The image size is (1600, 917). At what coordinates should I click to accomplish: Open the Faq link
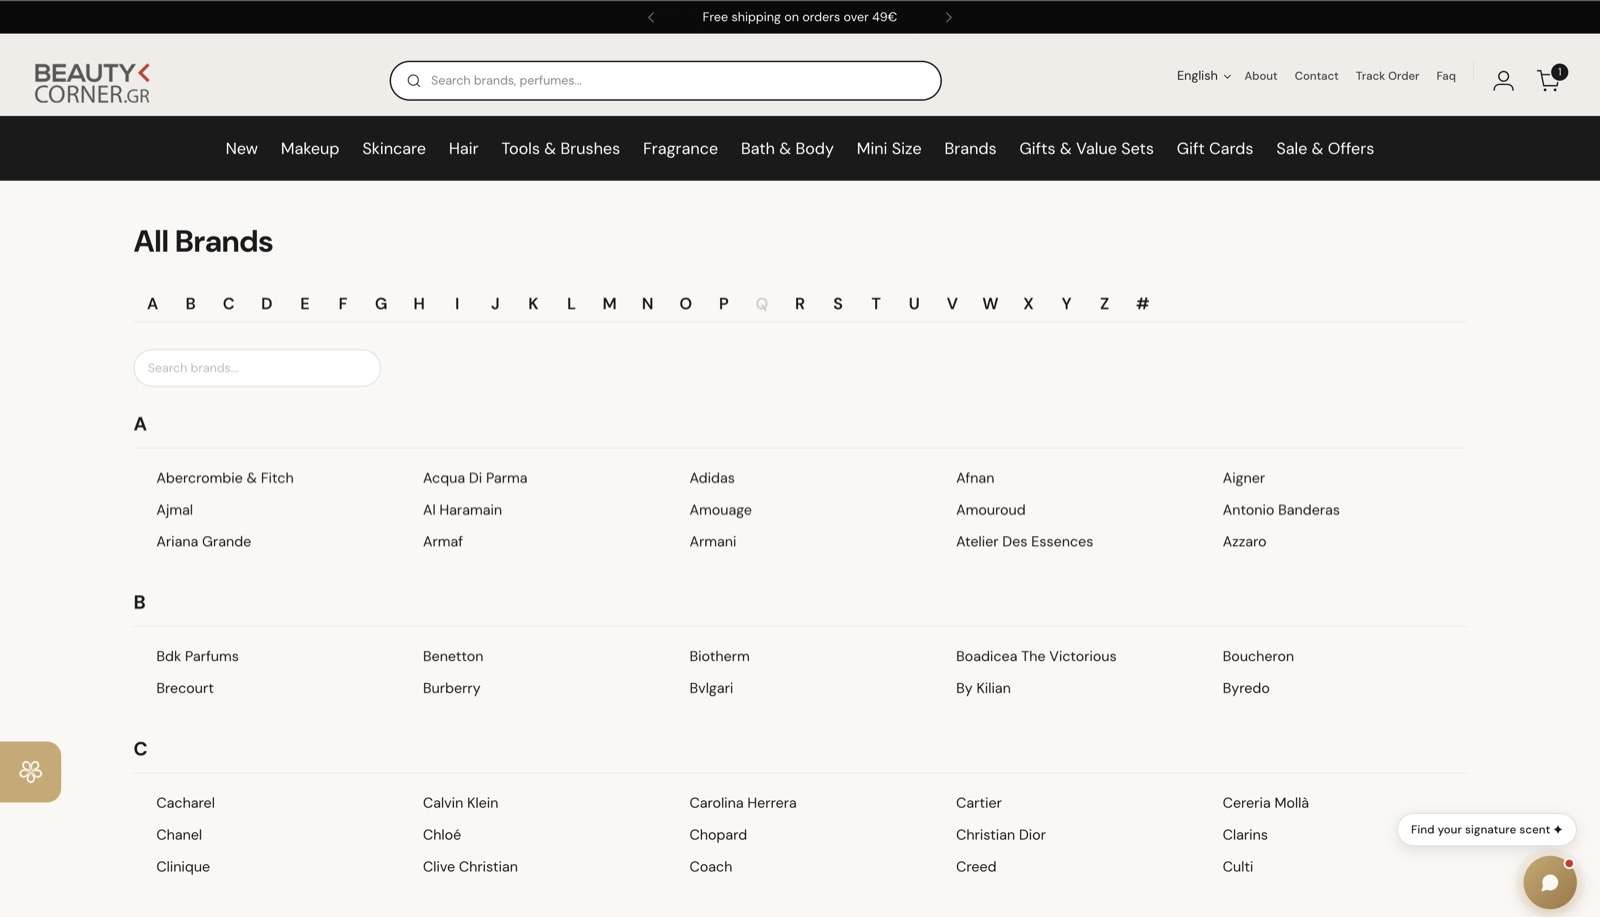tap(1446, 76)
